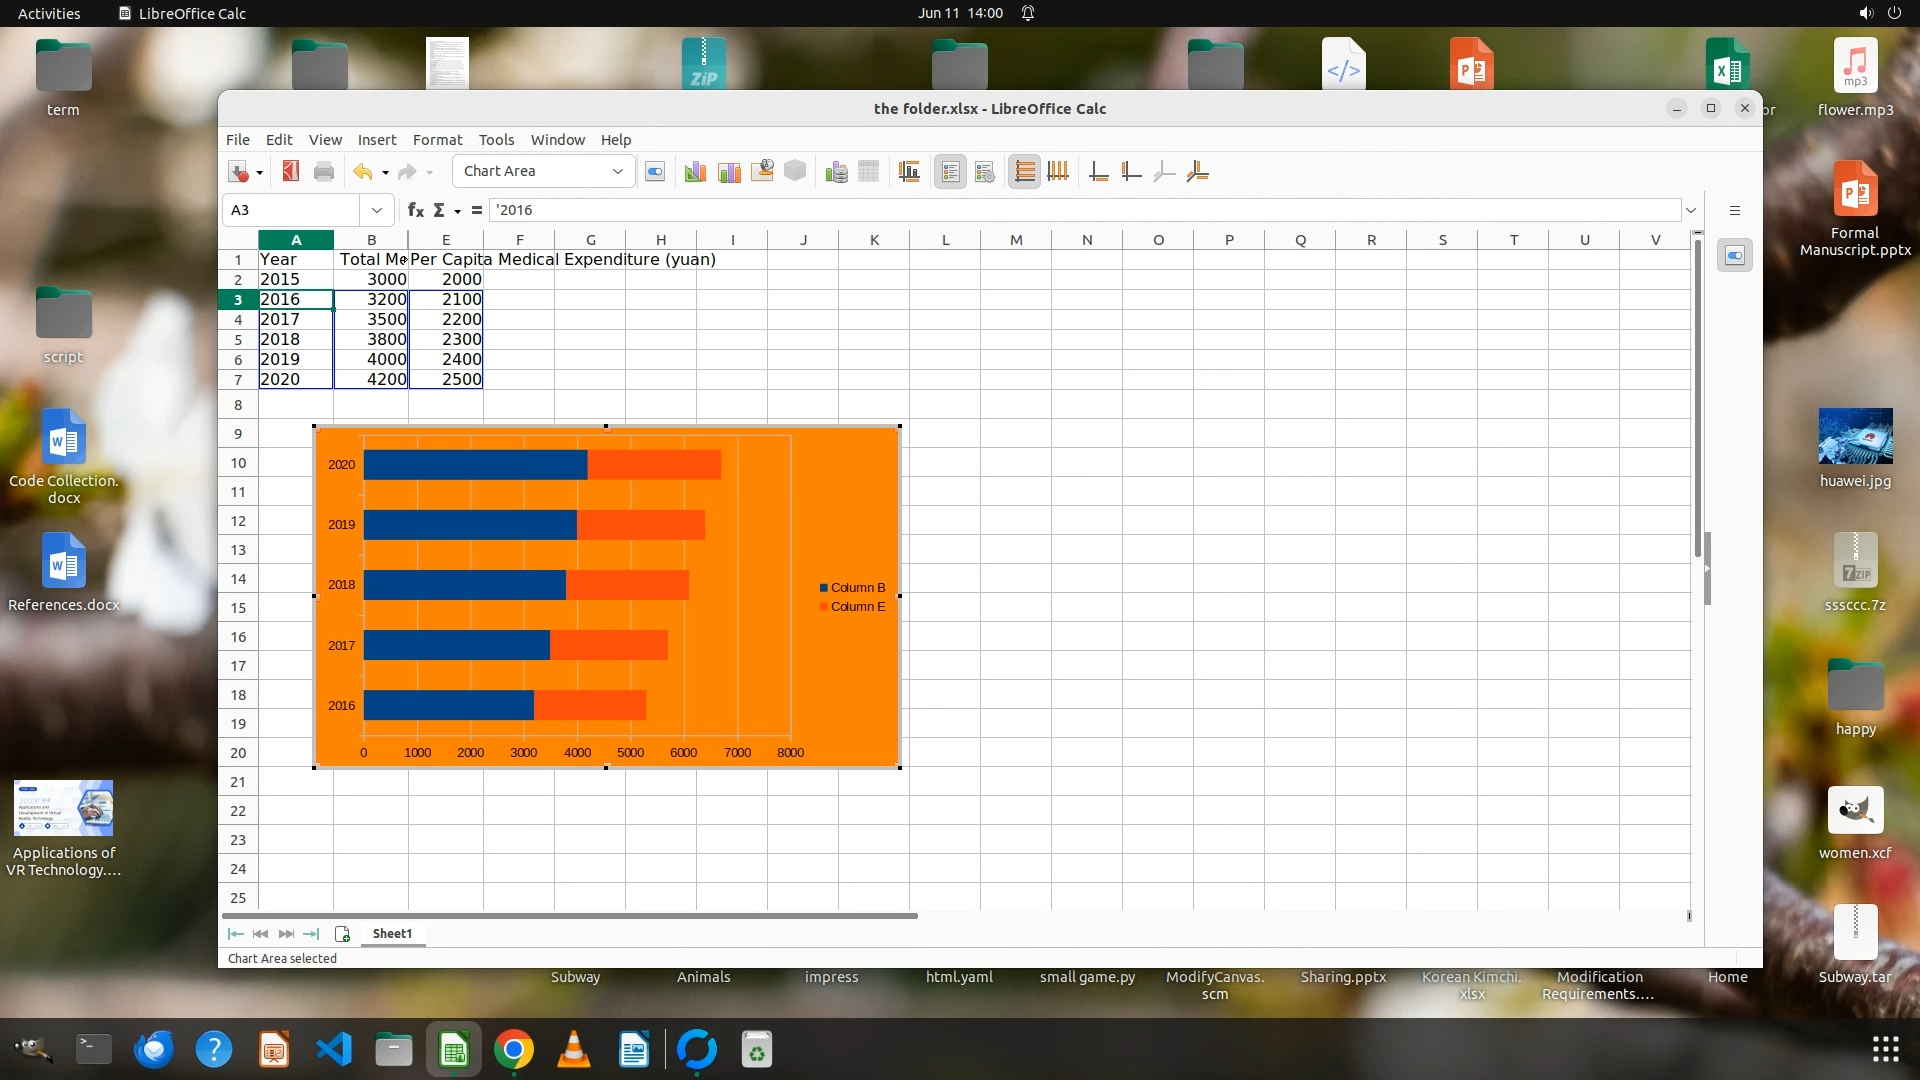Select the Sheet1 tab
Screen dimensions: 1920x1080
392,933
